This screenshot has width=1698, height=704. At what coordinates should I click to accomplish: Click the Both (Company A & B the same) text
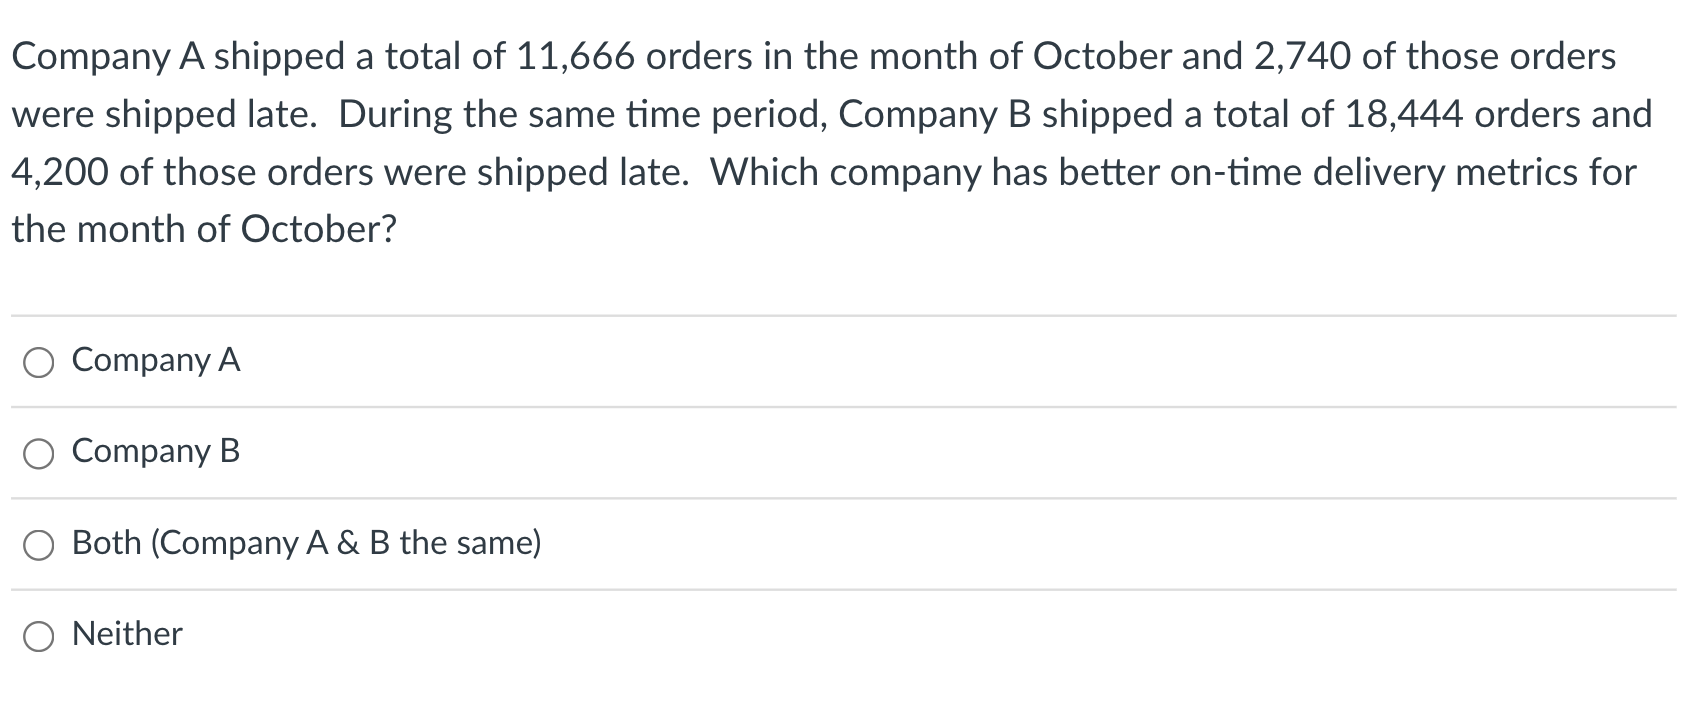306,544
